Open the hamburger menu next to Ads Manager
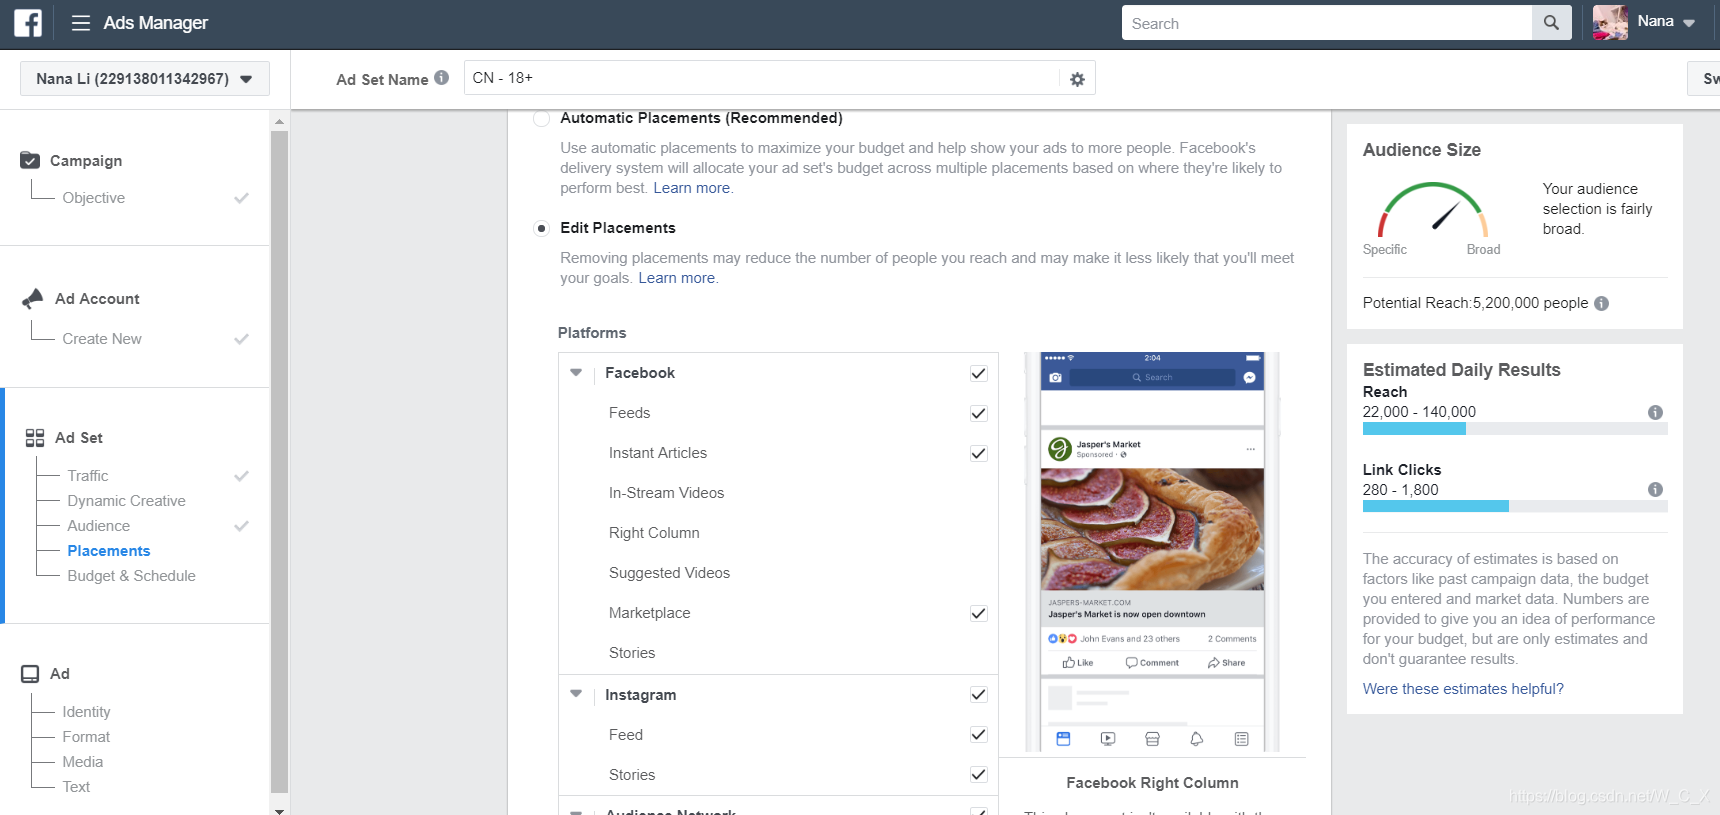 tap(81, 23)
